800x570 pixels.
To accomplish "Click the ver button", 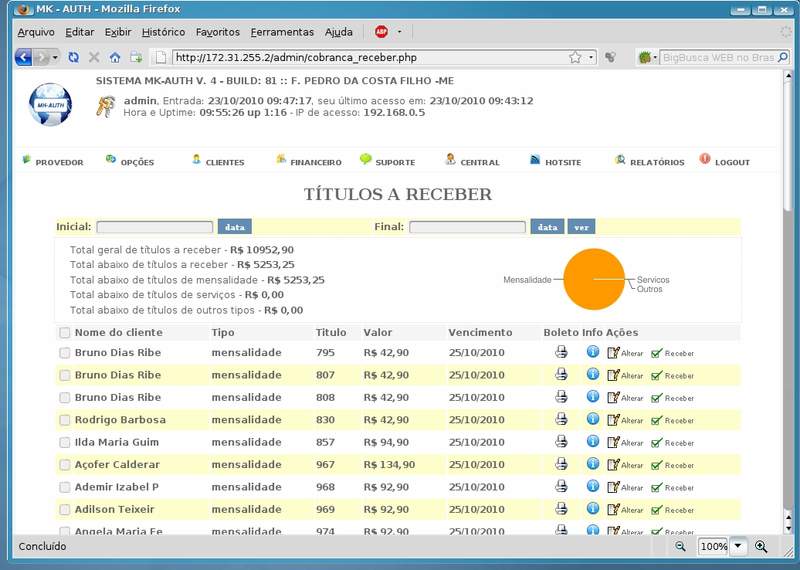I will click(x=582, y=227).
